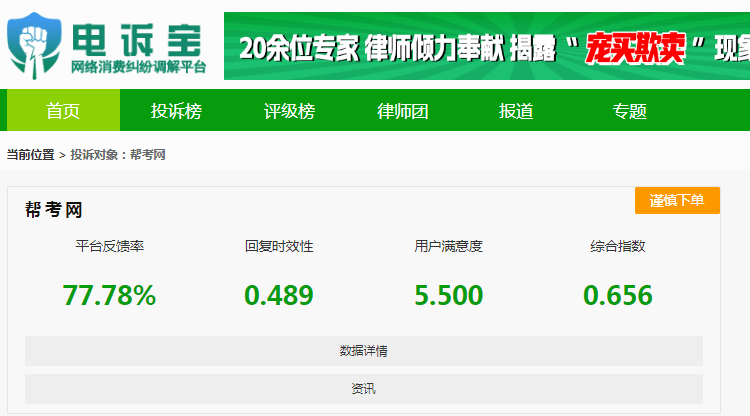Click the 0.489 response timeliness value

[279, 295]
